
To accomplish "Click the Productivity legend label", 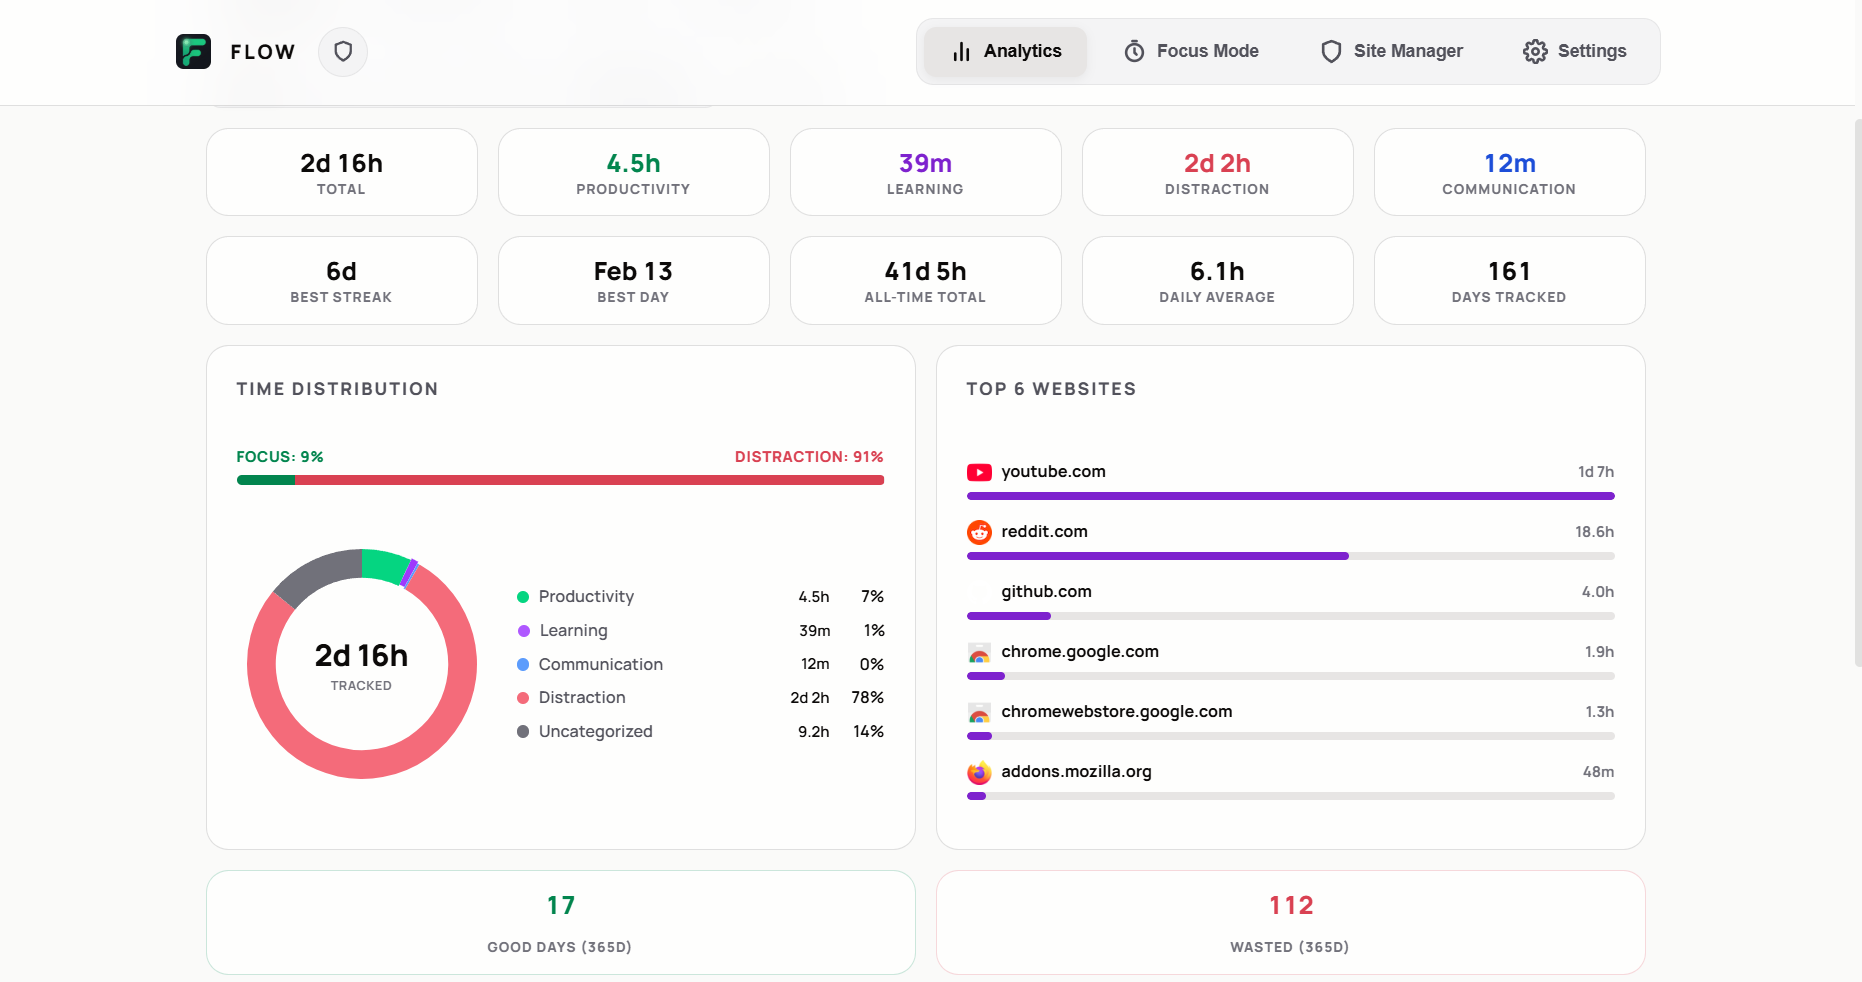I will [586, 597].
